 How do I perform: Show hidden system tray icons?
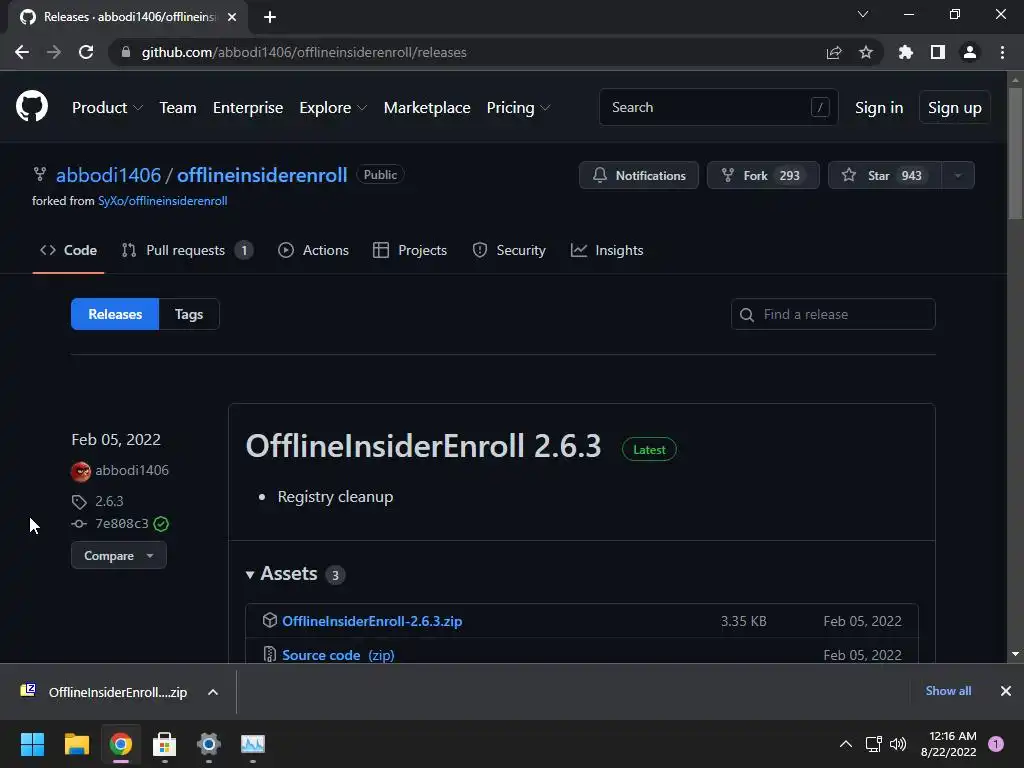click(x=846, y=744)
